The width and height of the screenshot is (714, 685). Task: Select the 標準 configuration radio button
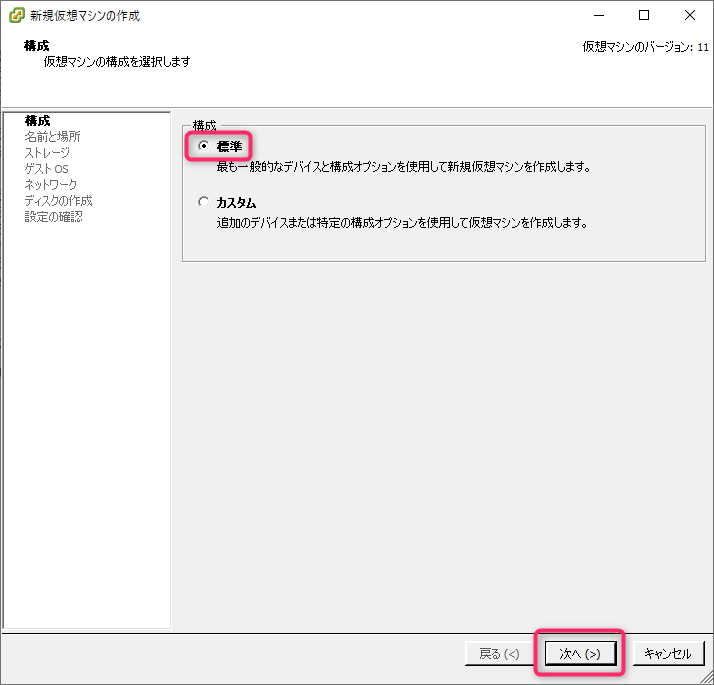pos(204,146)
